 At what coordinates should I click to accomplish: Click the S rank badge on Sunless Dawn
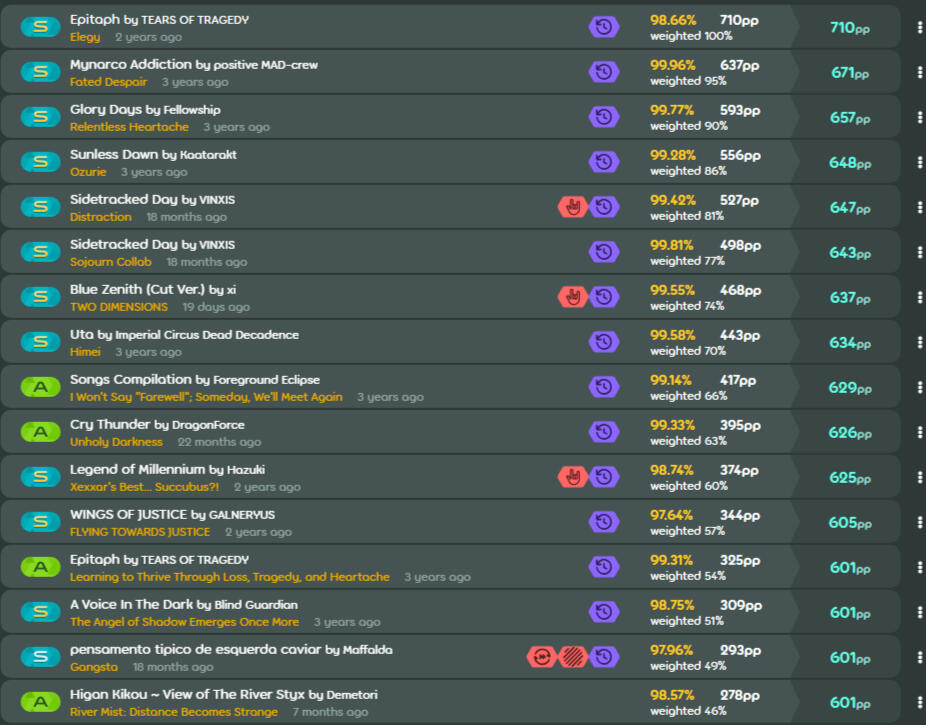point(40,162)
